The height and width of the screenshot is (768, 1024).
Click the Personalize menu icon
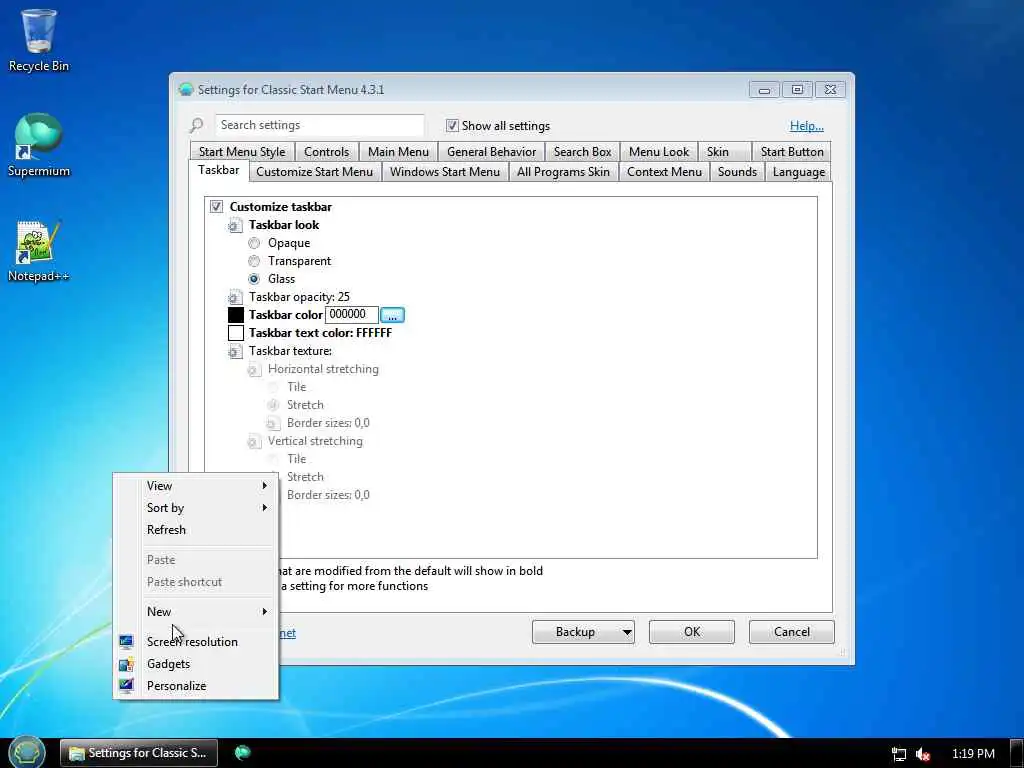126,686
